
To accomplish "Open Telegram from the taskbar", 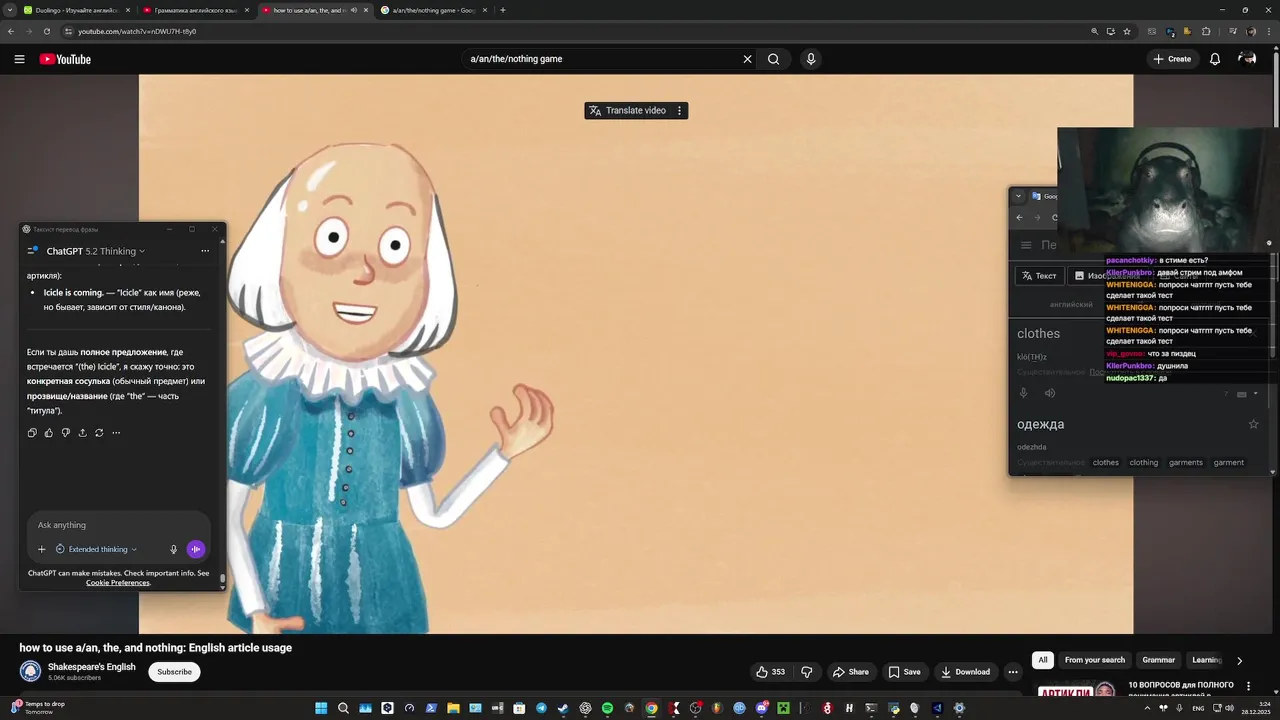I will [x=541, y=708].
